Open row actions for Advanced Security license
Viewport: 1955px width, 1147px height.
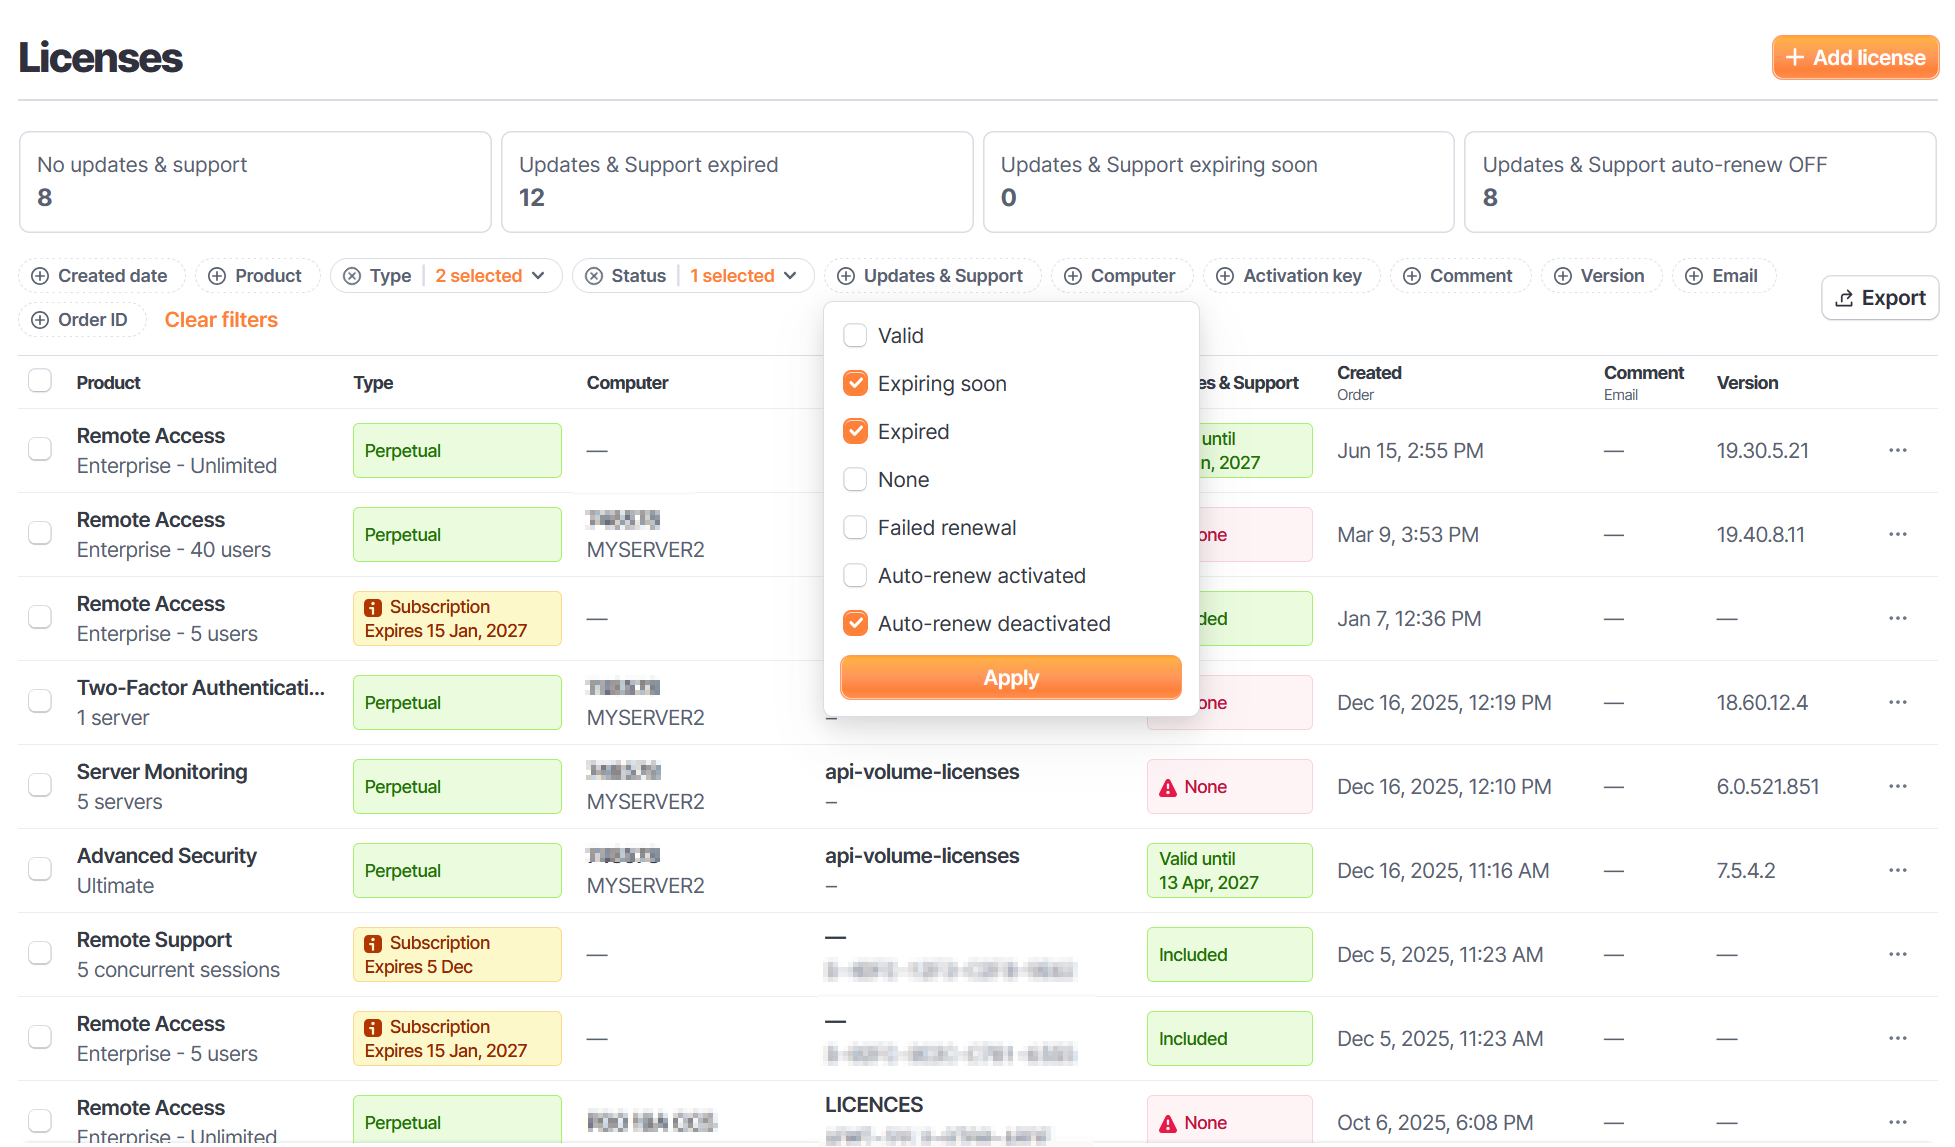tap(1898, 870)
